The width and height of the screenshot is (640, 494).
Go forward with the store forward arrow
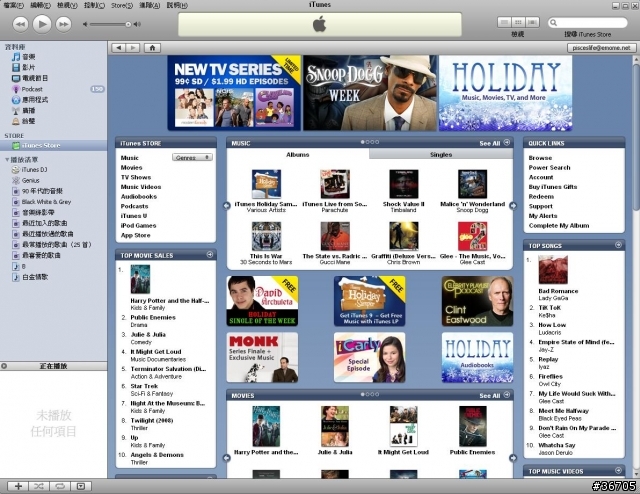click(x=133, y=48)
